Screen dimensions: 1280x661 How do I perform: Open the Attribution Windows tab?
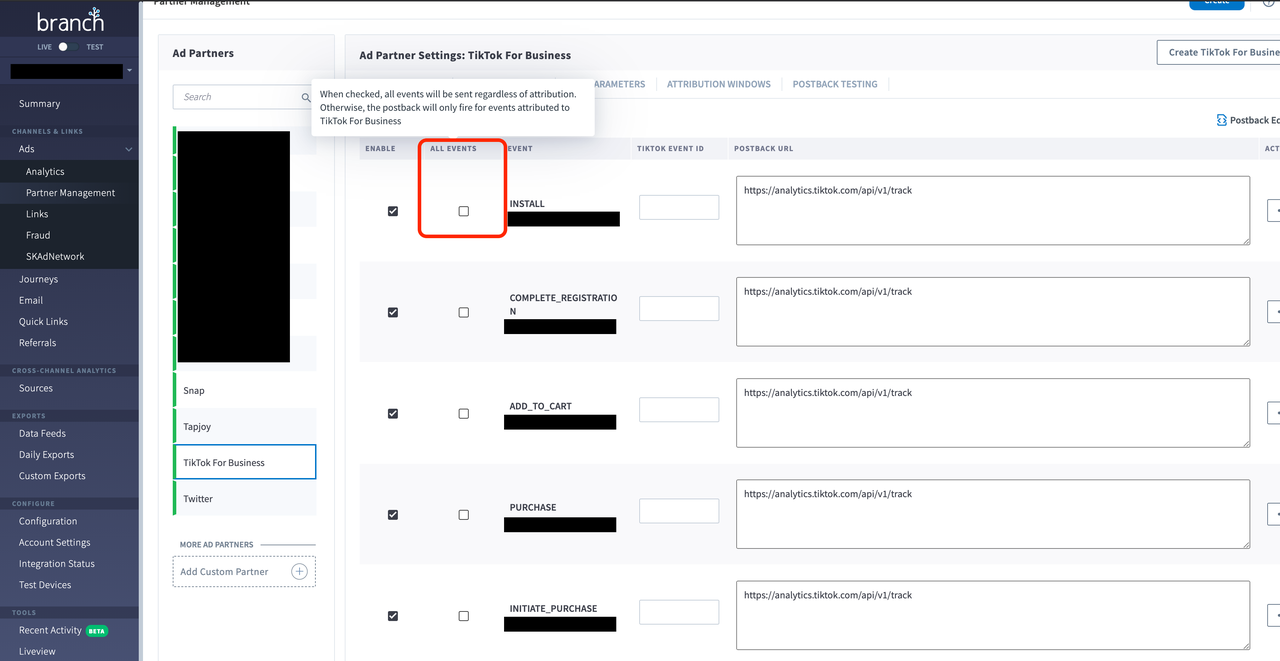(718, 84)
